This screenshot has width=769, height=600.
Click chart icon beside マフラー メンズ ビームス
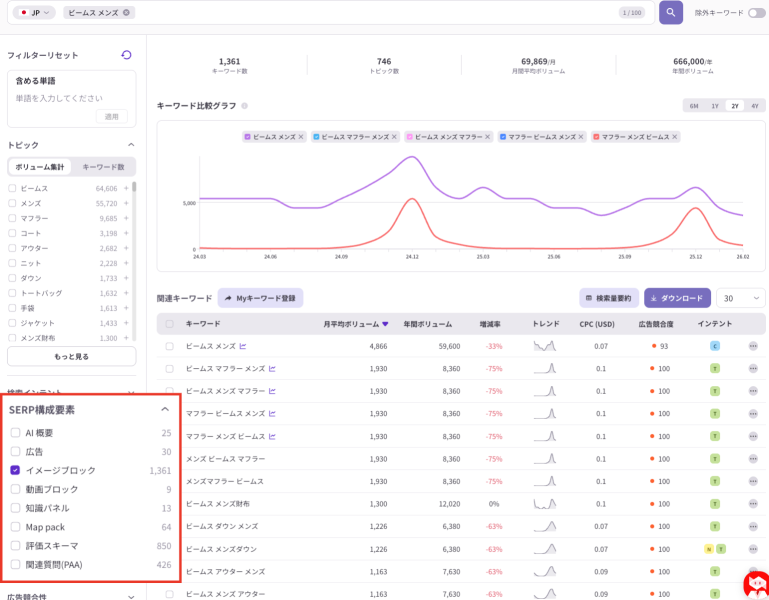(272, 437)
